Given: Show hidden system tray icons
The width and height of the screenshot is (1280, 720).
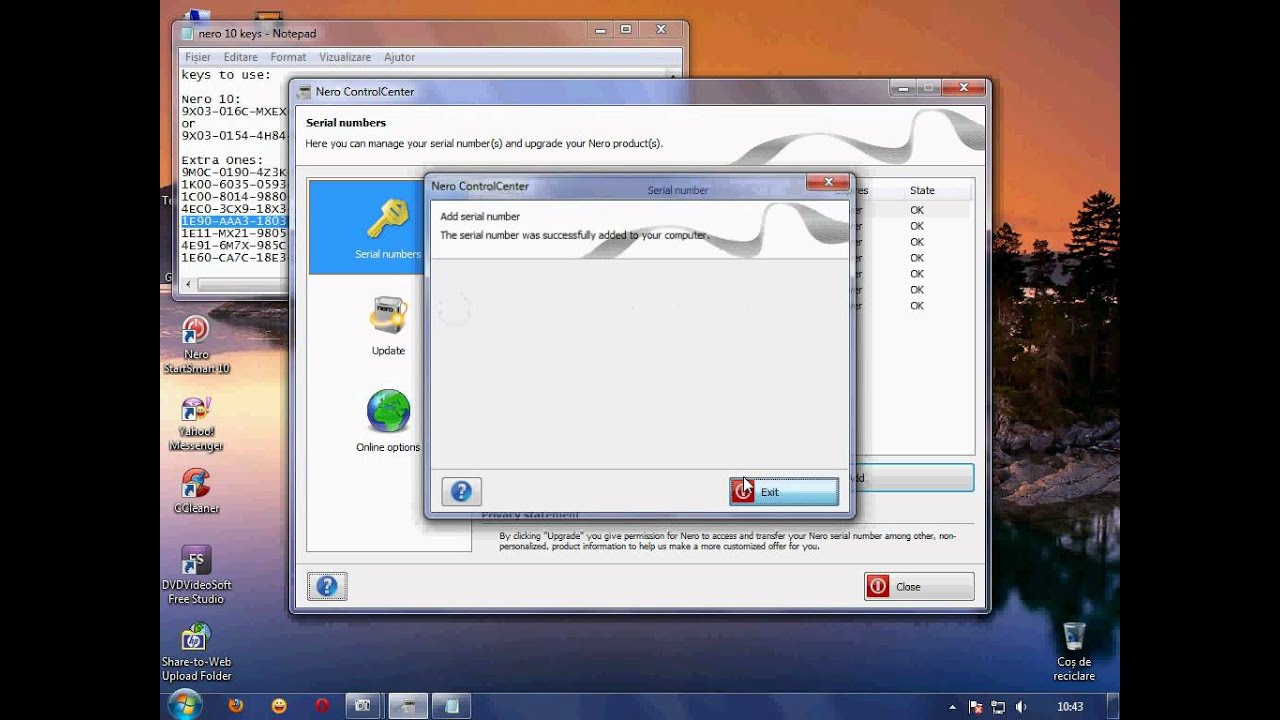Looking at the screenshot, I should click(x=953, y=706).
